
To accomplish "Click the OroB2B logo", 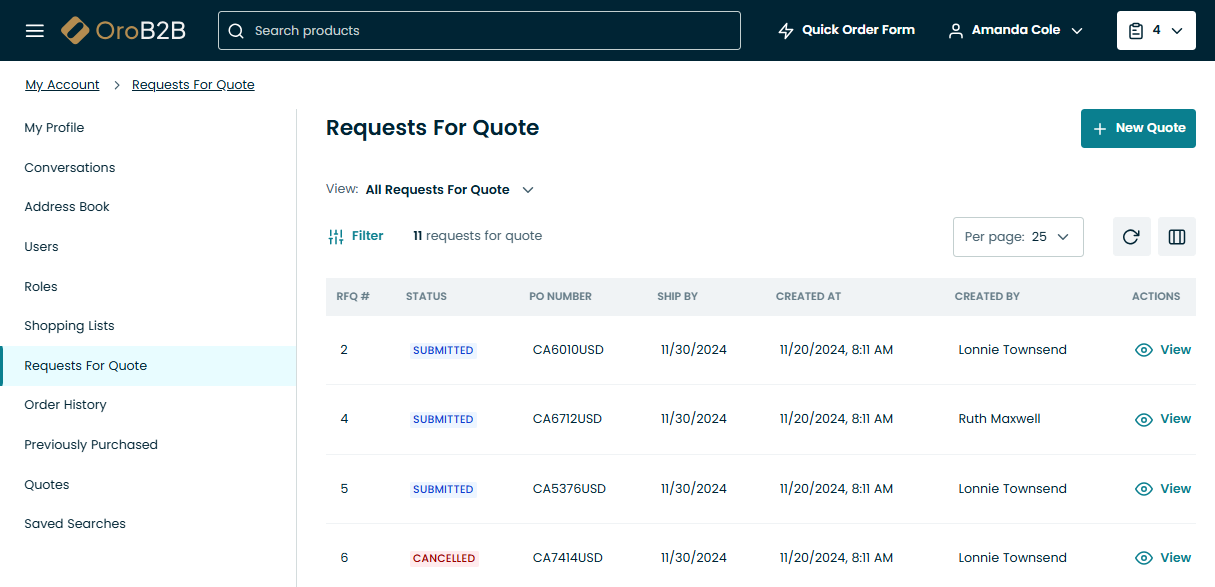I will click(x=124, y=31).
